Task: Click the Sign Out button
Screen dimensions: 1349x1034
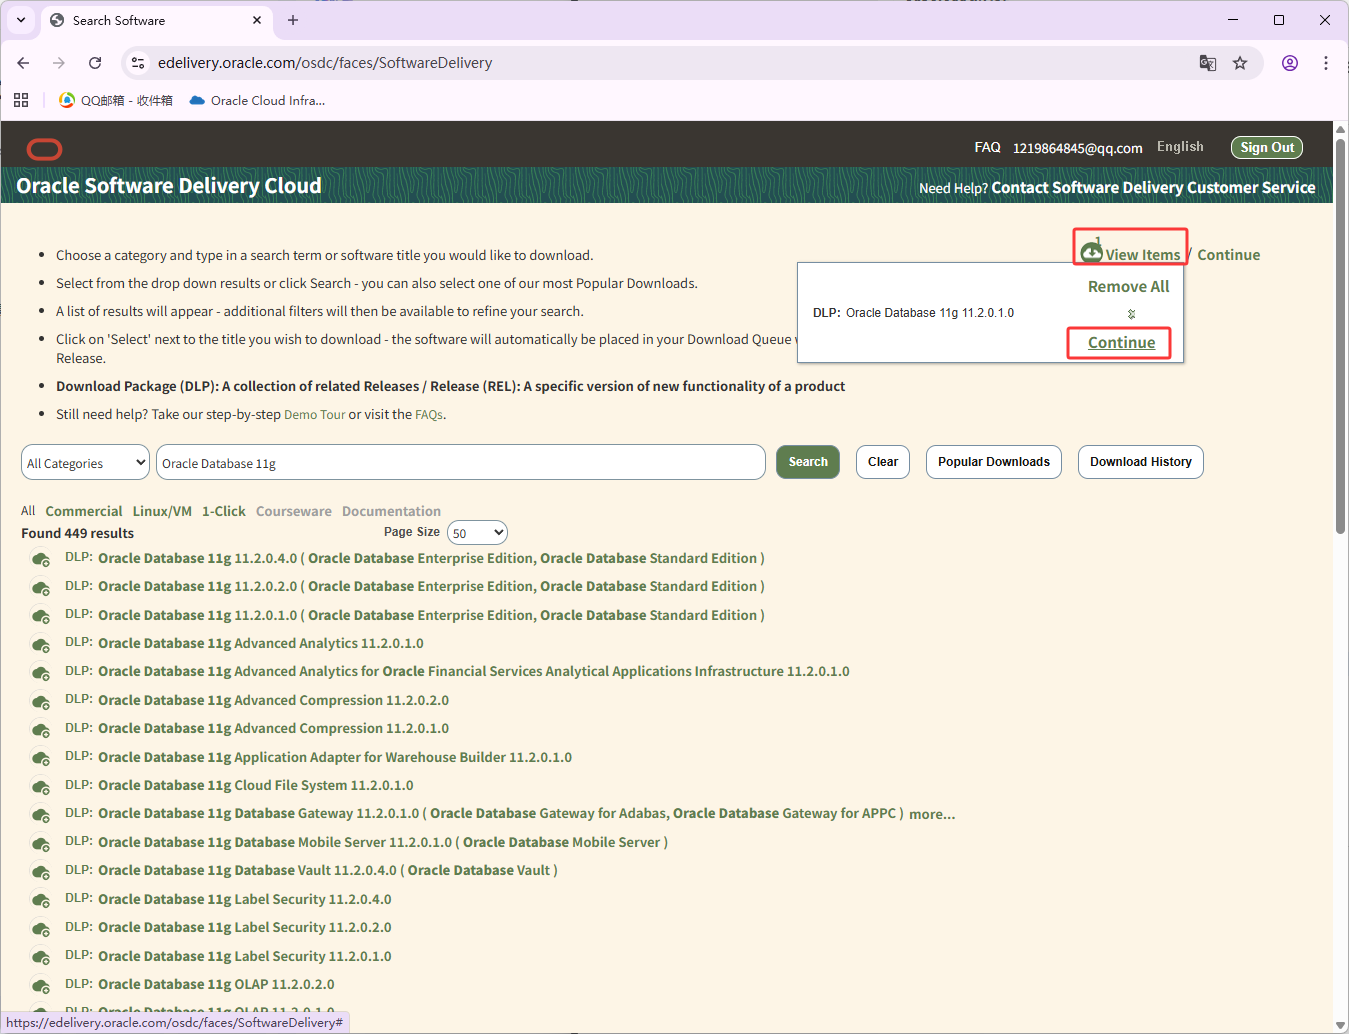Action: 1267,147
